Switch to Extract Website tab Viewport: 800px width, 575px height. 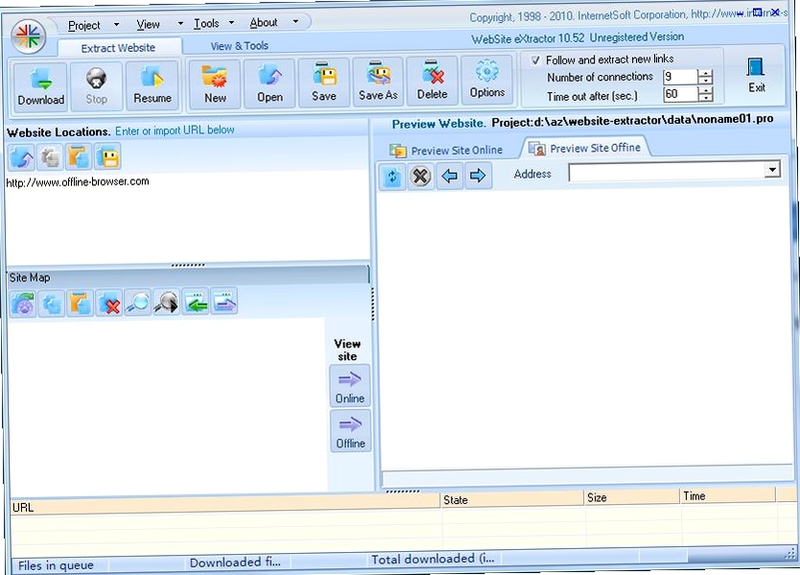coord(118,47)
